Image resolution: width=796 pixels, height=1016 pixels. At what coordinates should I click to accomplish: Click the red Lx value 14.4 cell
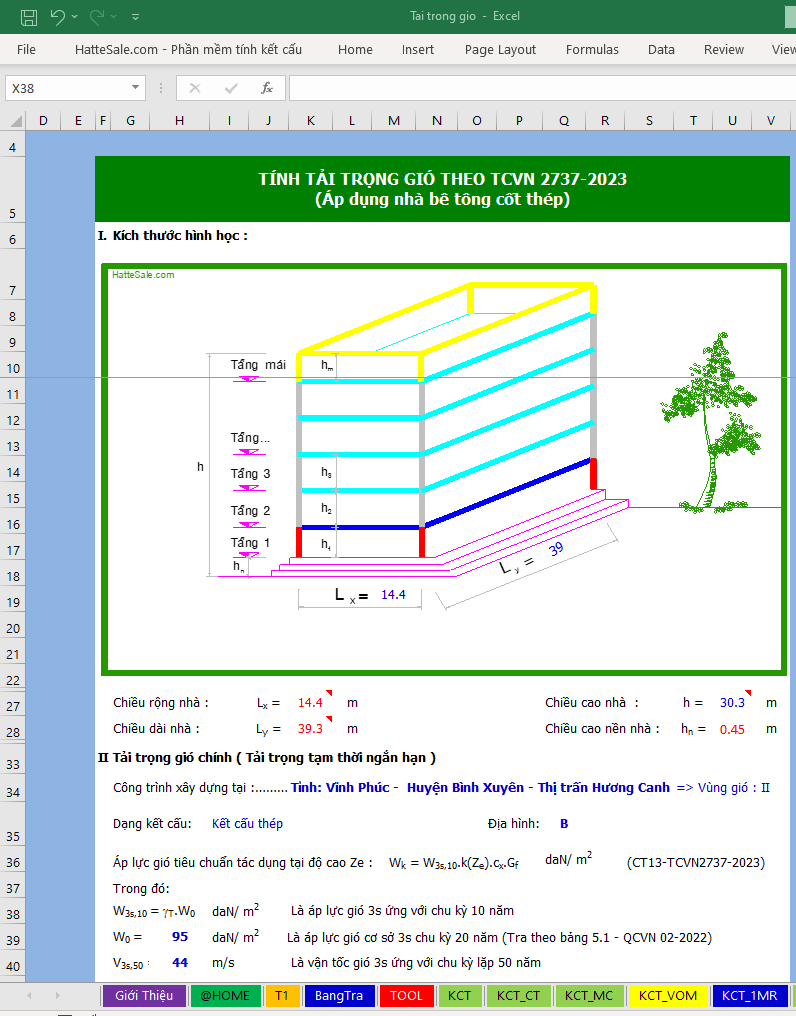(x=310, y=702)
